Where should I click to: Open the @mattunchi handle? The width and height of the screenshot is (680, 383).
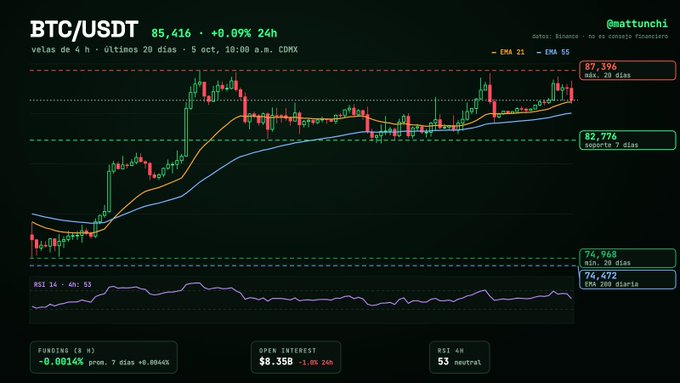[x=637, y=24]
